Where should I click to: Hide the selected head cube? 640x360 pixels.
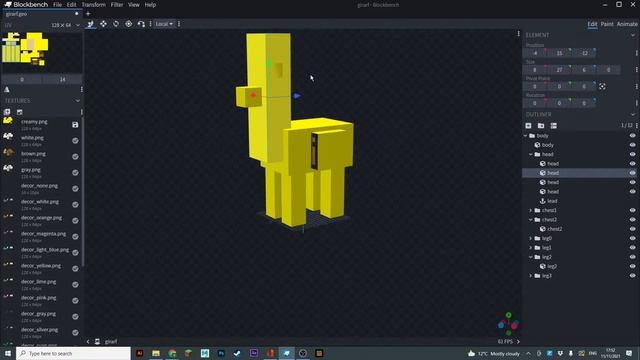(632, 173)
